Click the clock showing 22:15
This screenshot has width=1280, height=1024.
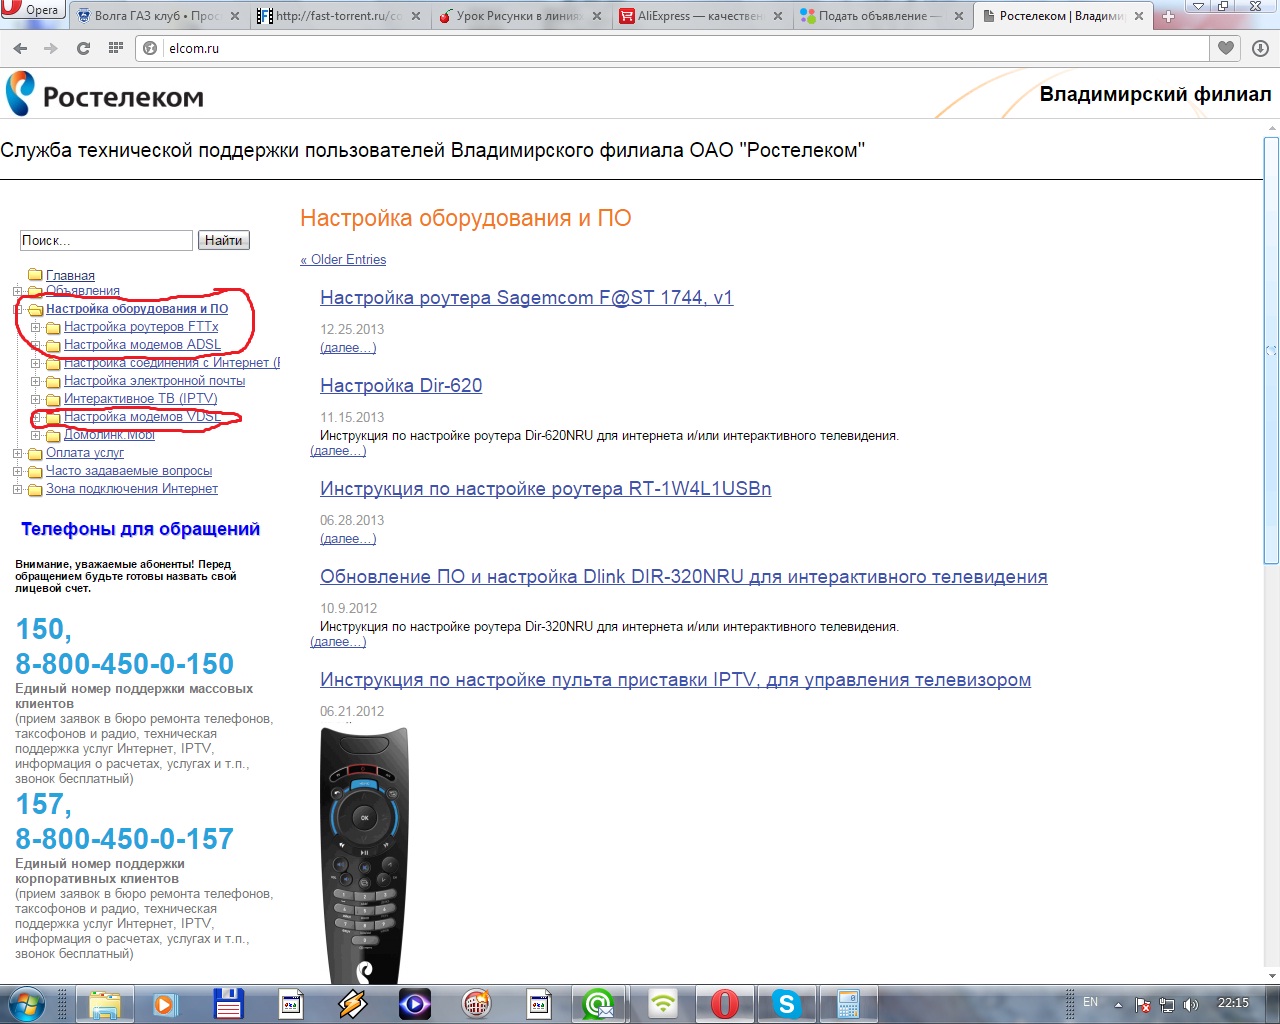1233,1003
